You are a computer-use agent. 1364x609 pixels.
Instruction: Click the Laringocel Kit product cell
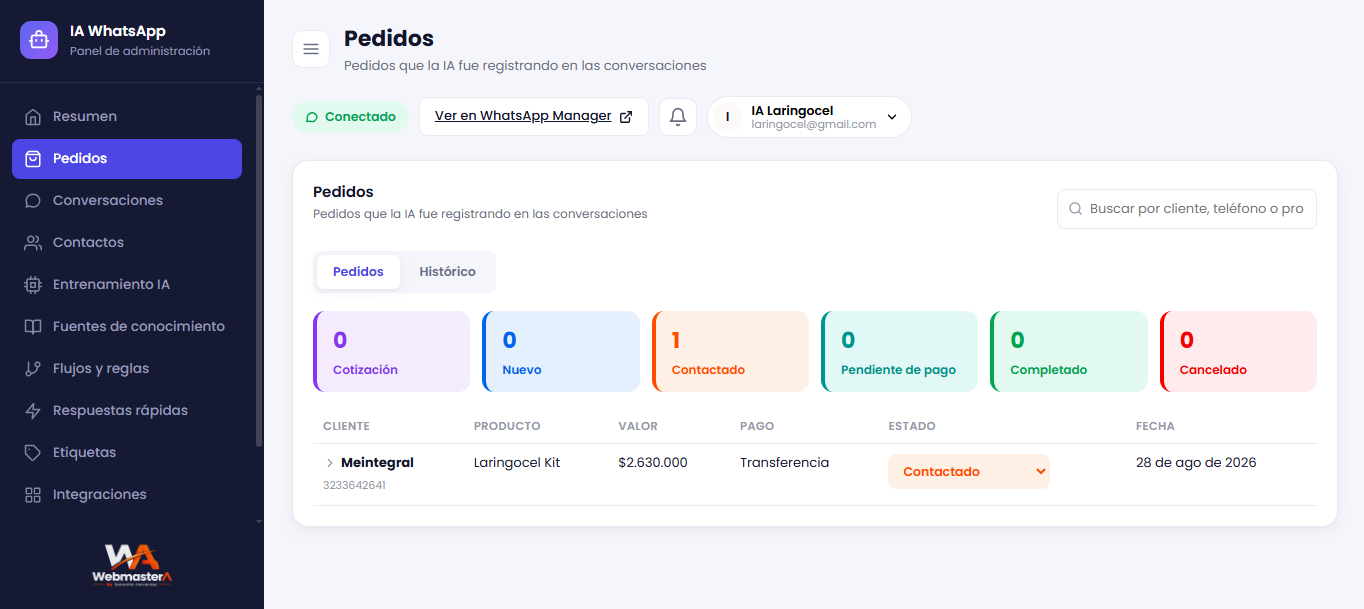[x=517, y=463]
